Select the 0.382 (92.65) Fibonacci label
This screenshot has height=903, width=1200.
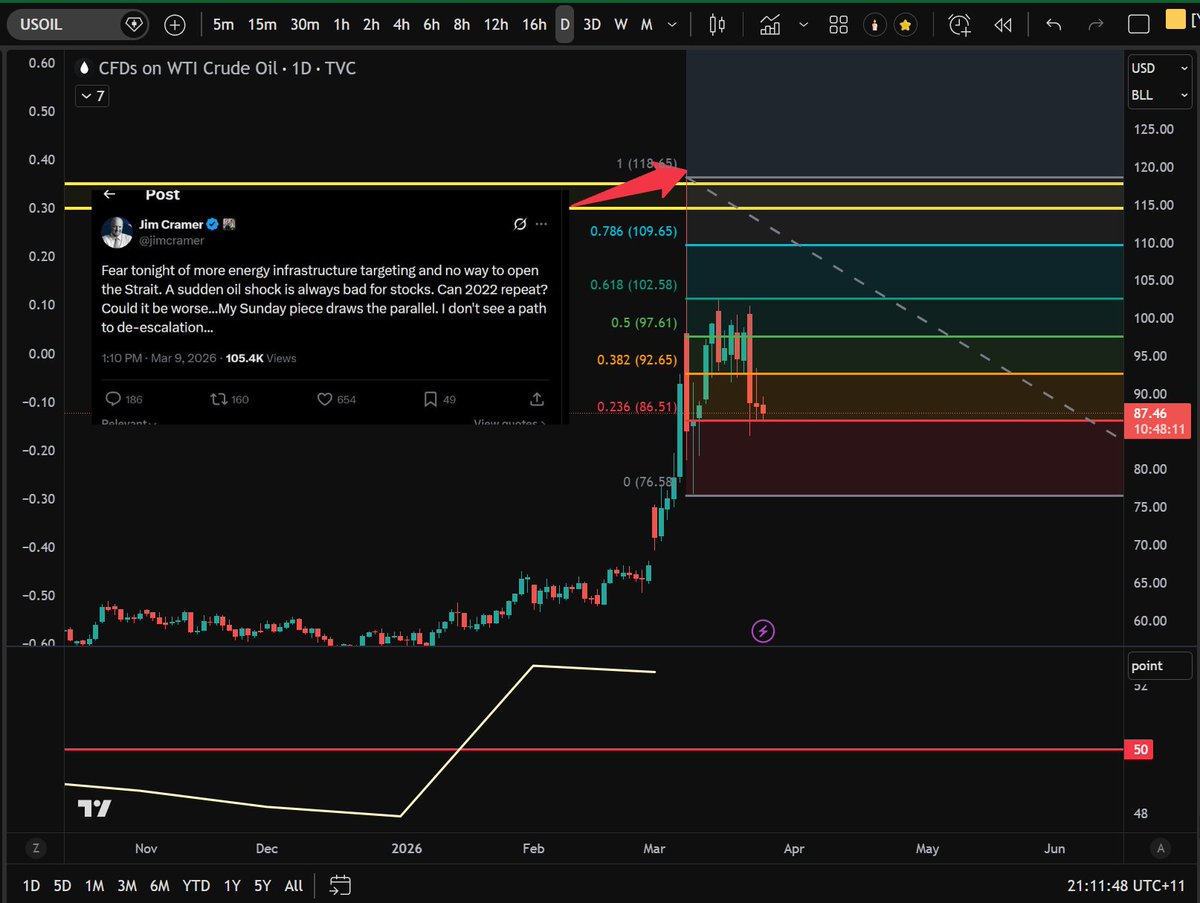click(638, 360)
